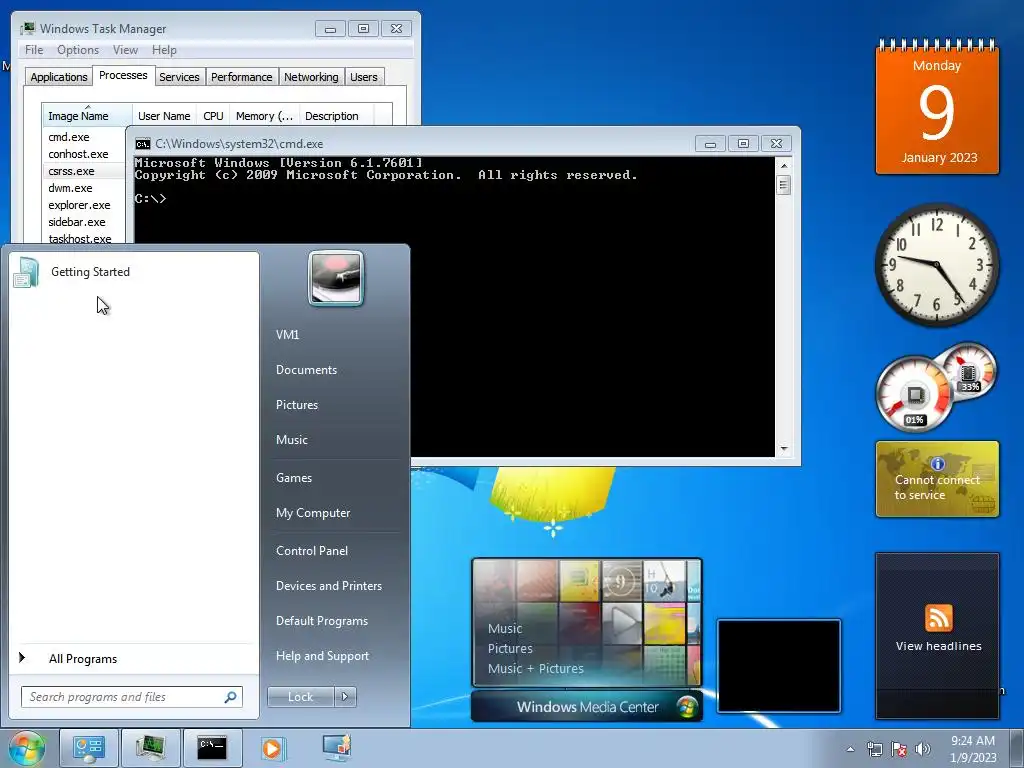The height and width of the screenshot is (768, 1024).
Task: Open Default Programs from Start menu
Action: [321, 621]
